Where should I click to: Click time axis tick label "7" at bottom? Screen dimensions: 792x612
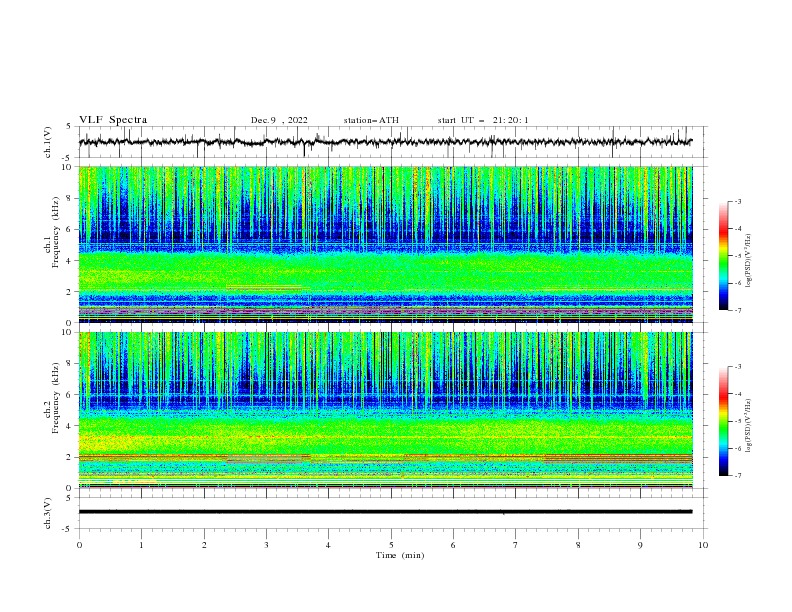516,545
